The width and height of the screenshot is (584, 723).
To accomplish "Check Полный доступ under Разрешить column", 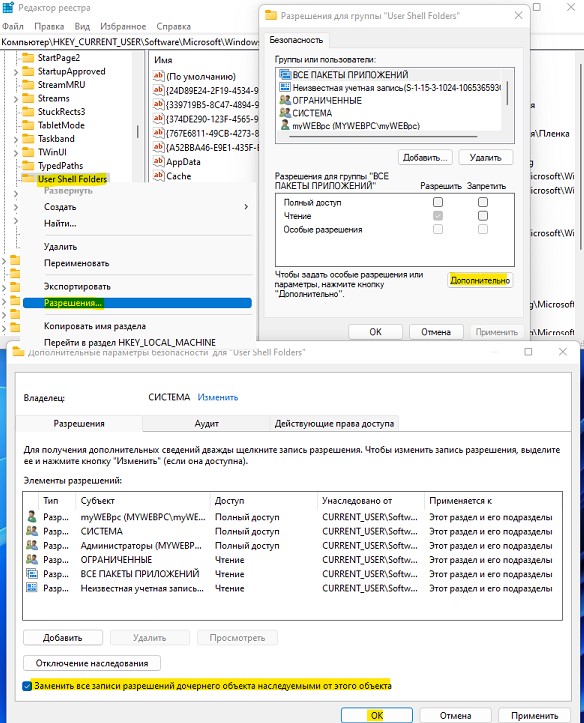I will click(438, 202).
